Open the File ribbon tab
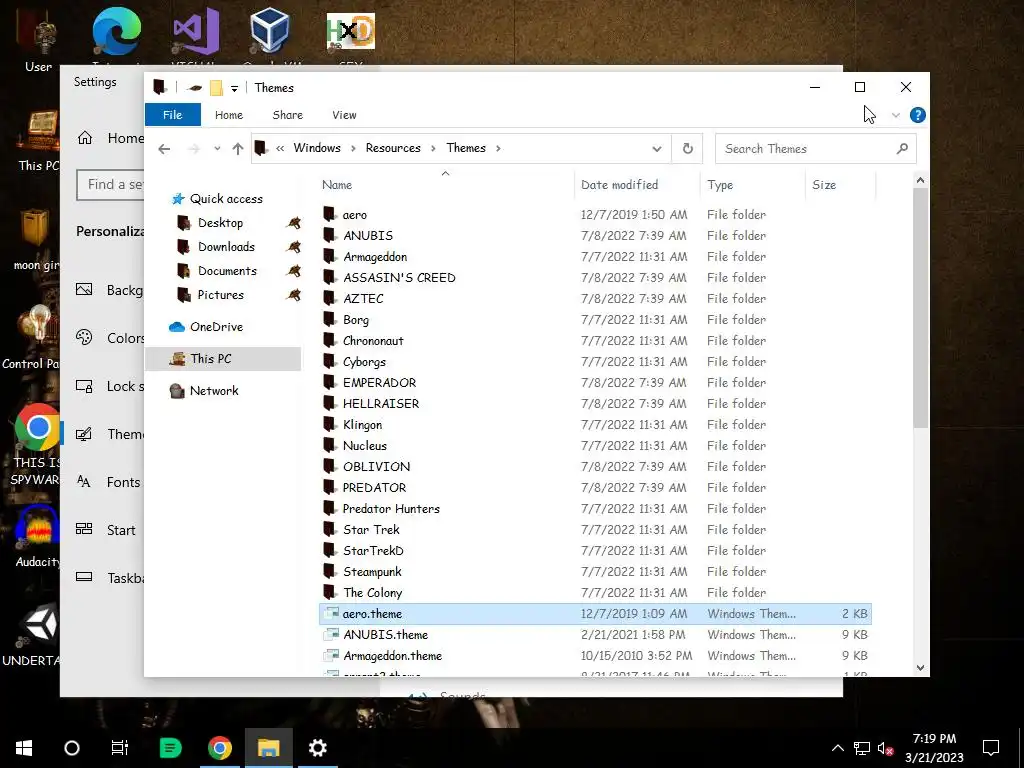The width and height of the screenshot is (1024, 768). [x=172, y=115]
